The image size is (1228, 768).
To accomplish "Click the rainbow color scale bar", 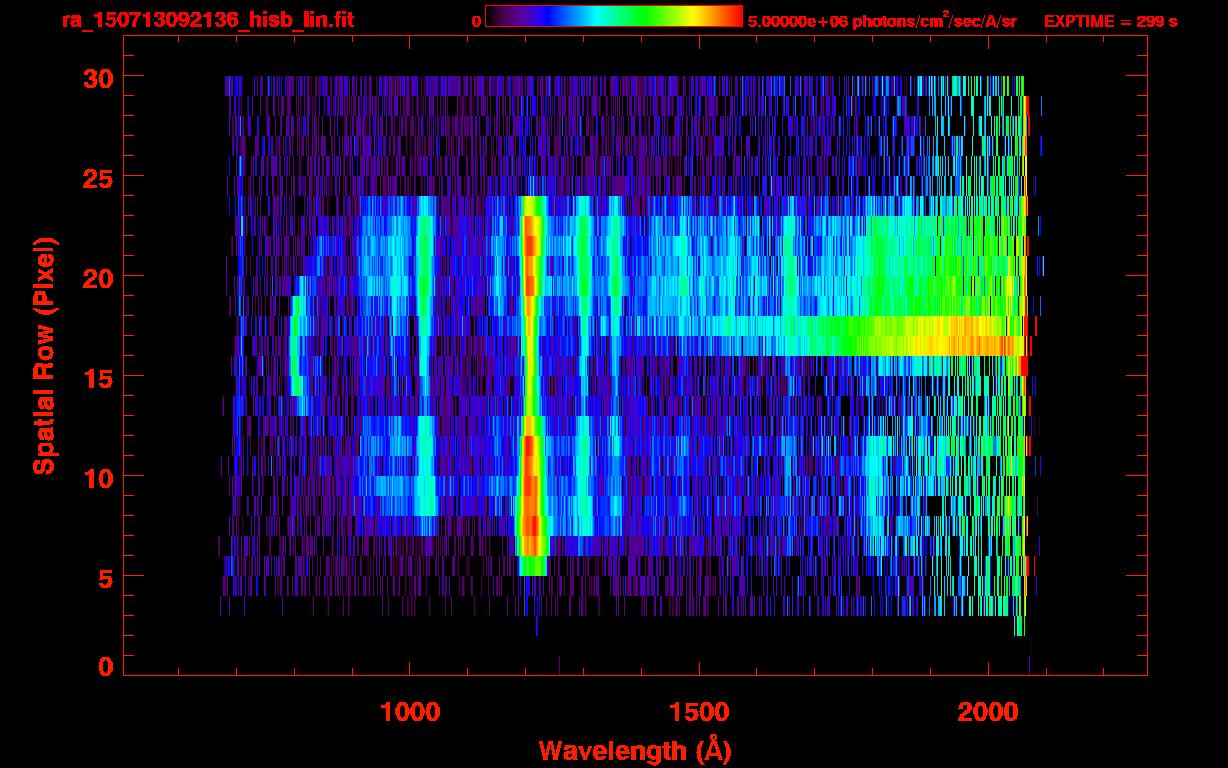I will (614, 16).
